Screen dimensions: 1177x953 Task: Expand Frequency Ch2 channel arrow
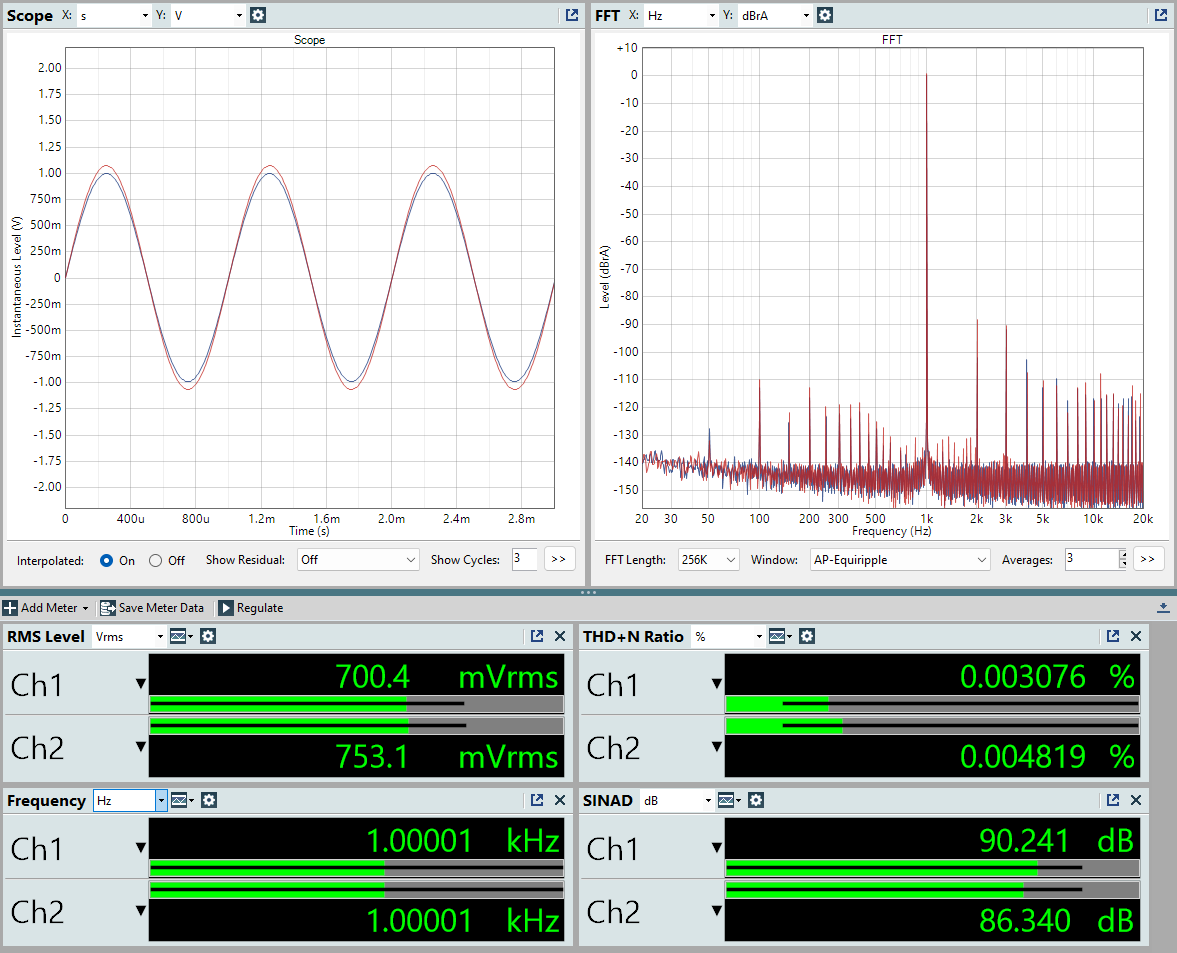140,911
